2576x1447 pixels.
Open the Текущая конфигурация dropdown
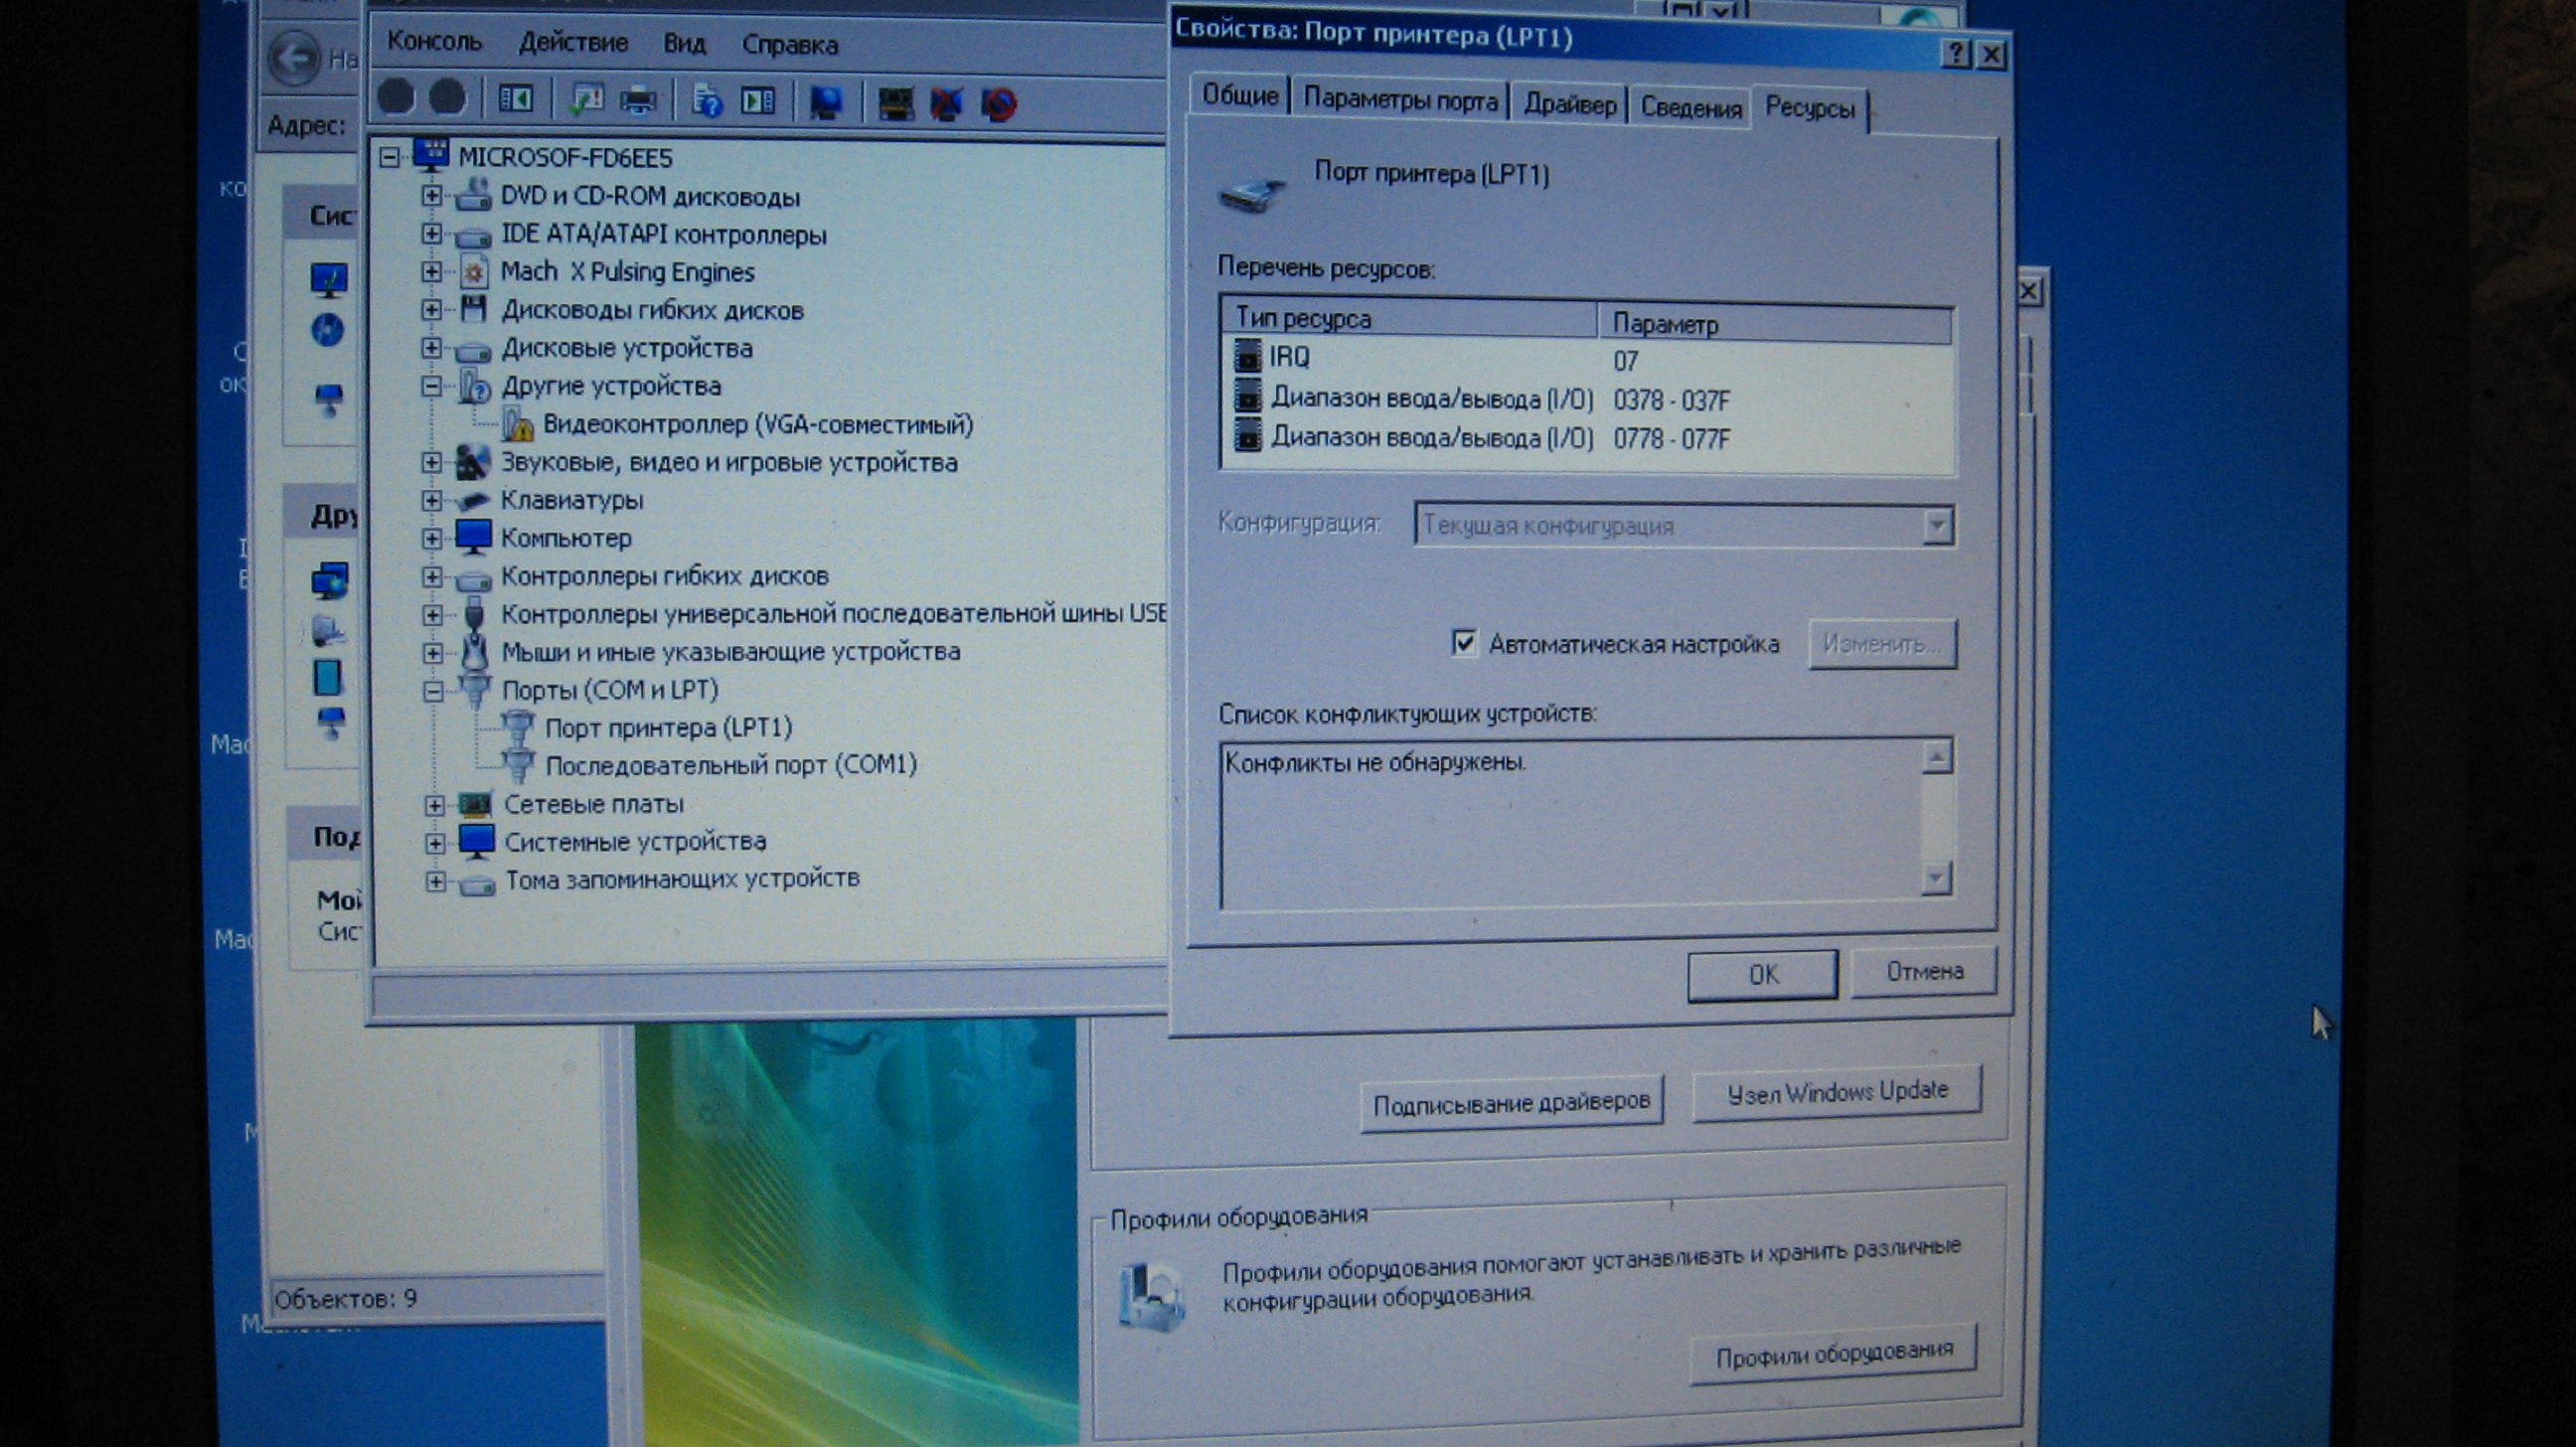point(1936,525)
